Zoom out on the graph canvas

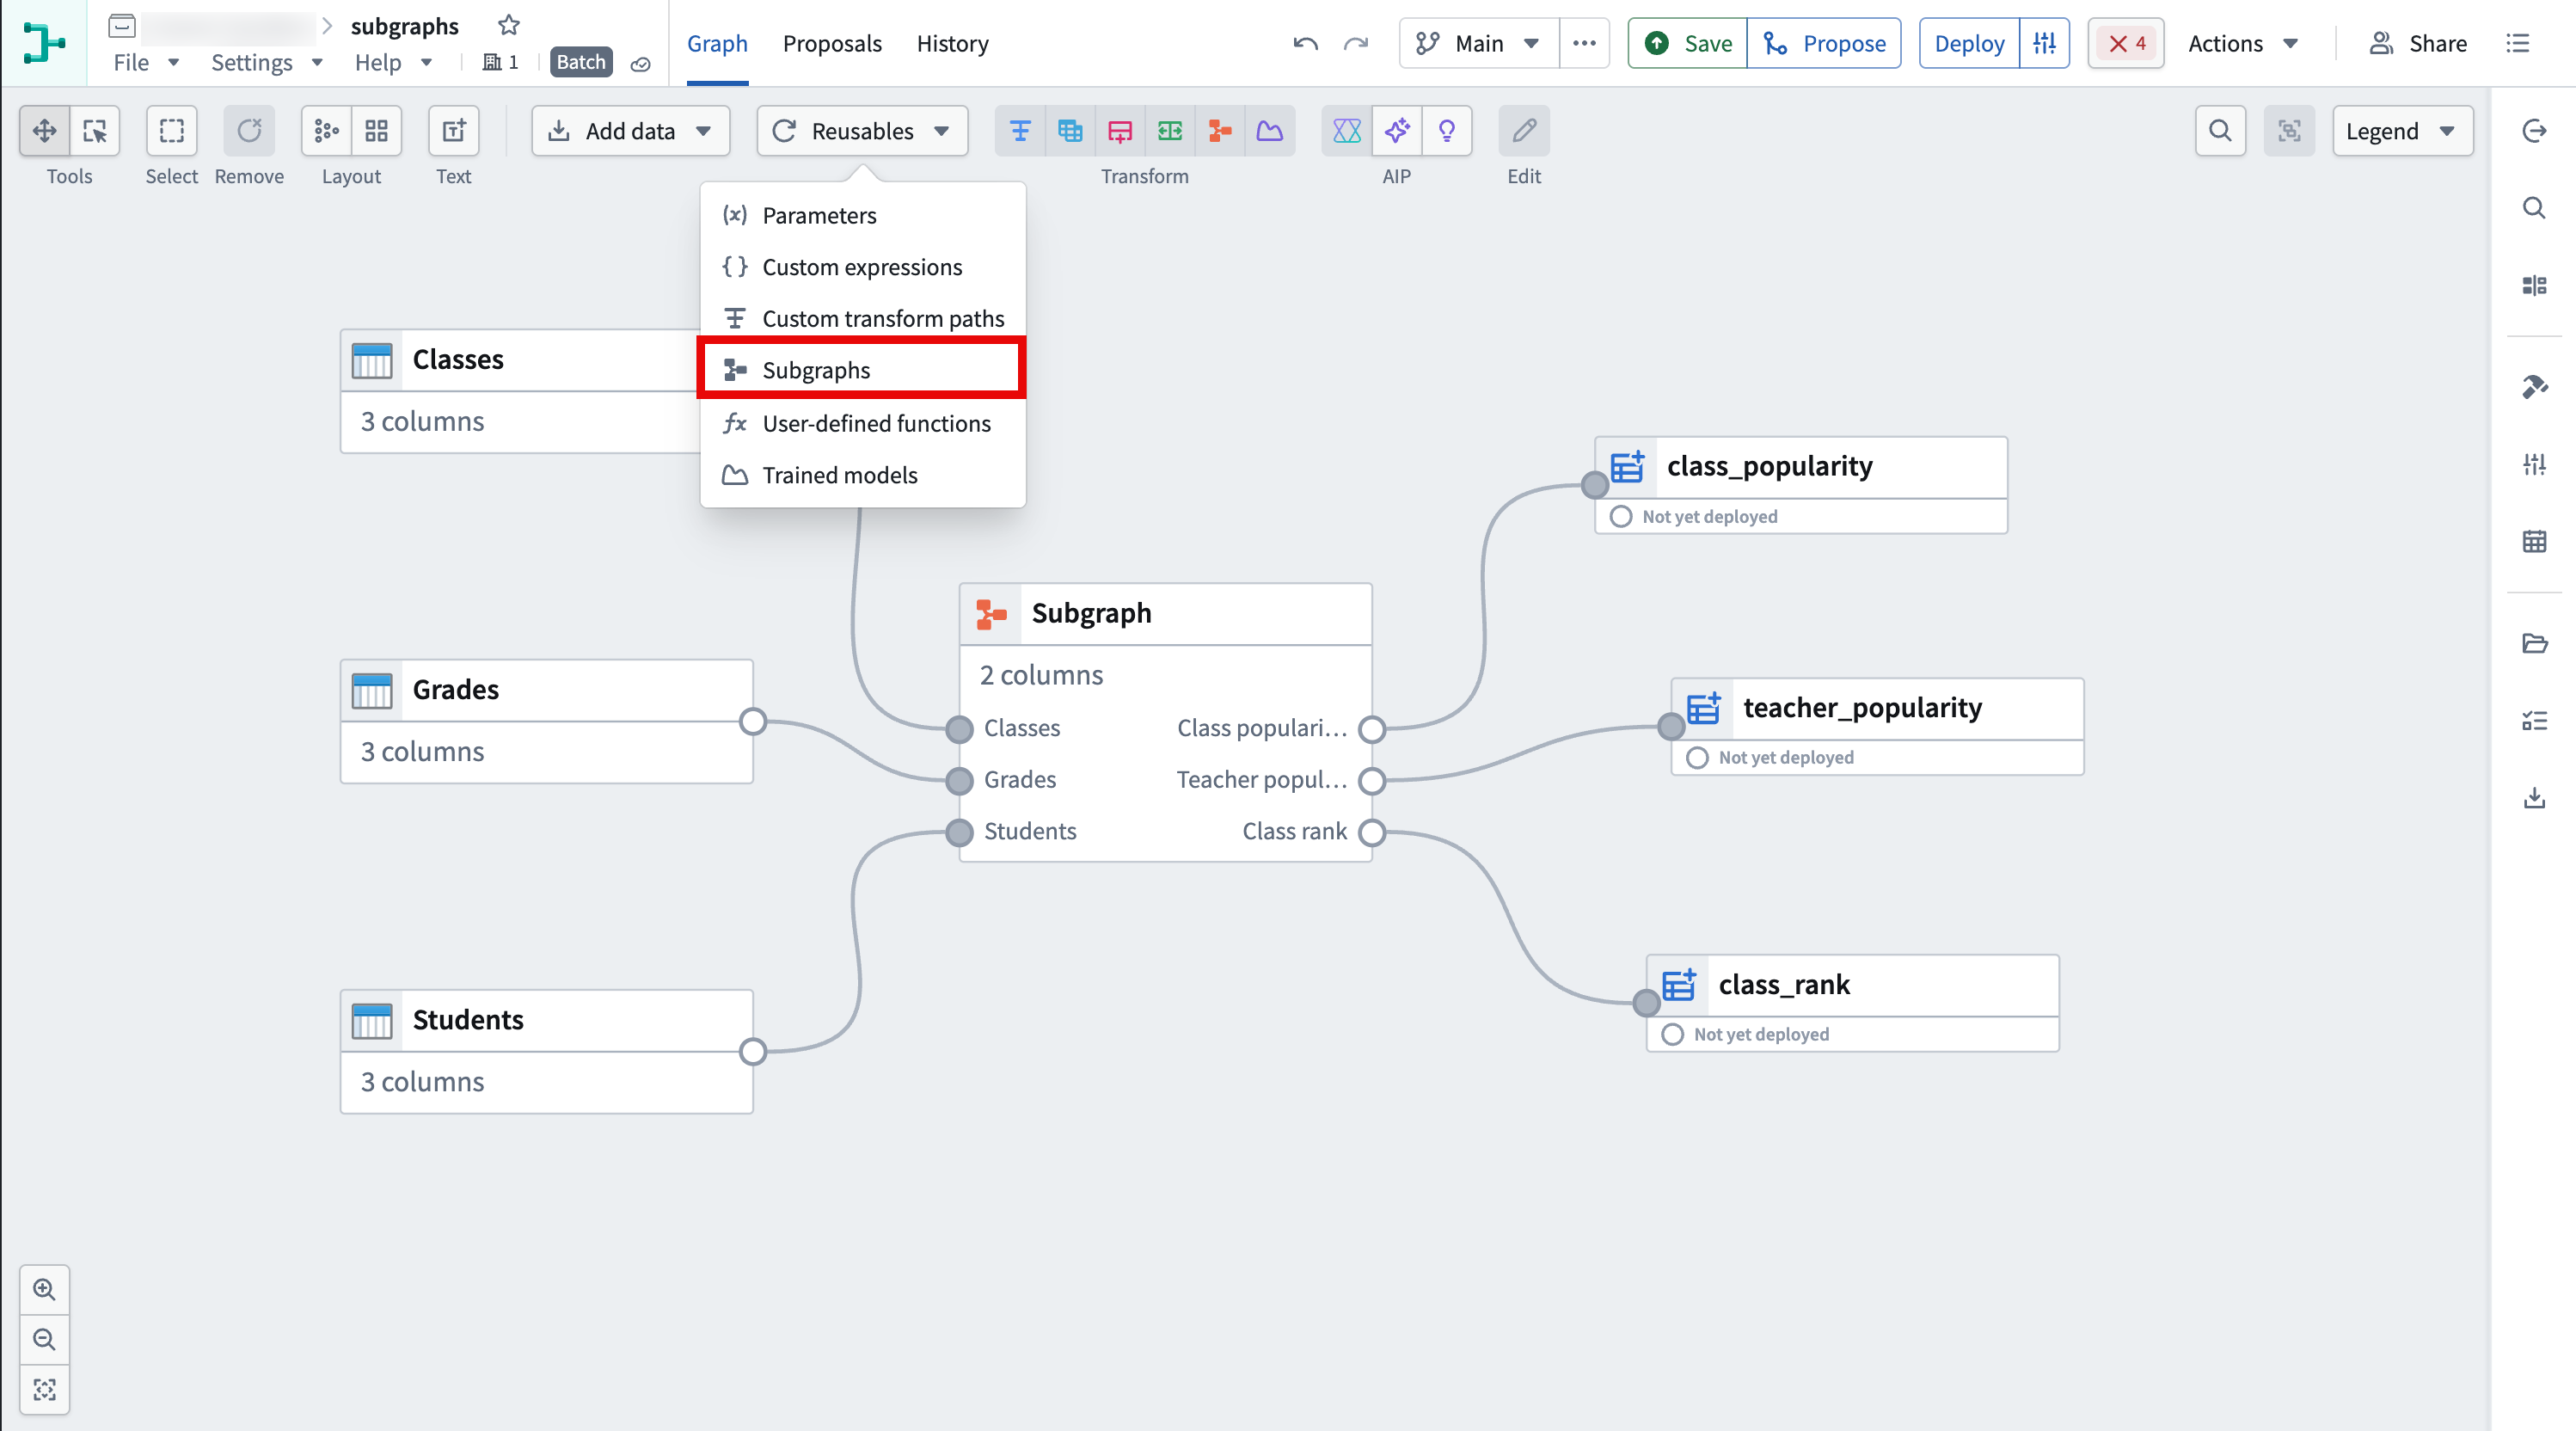[x=44, y=1339]
